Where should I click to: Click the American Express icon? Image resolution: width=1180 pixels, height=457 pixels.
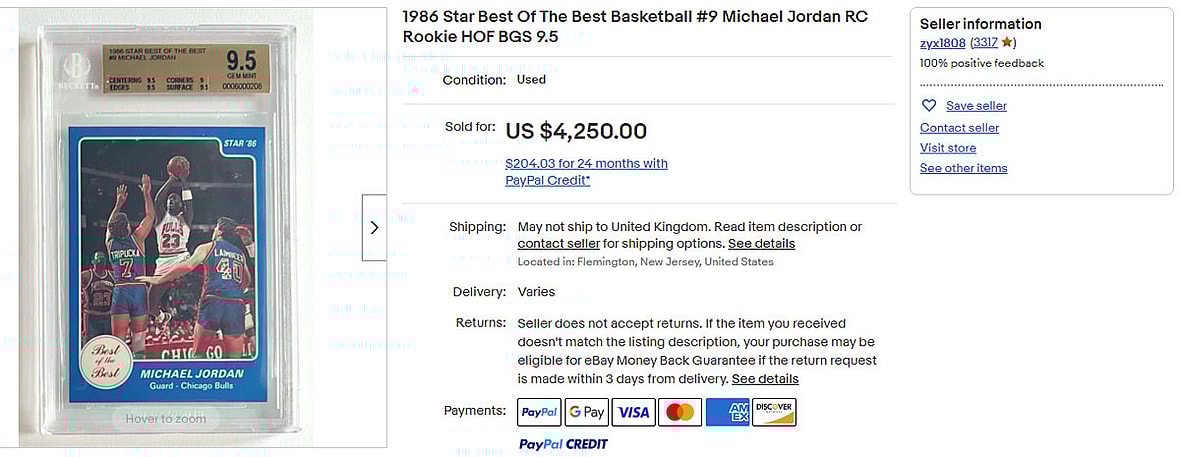pyautogui.click(x=727, y=412)
